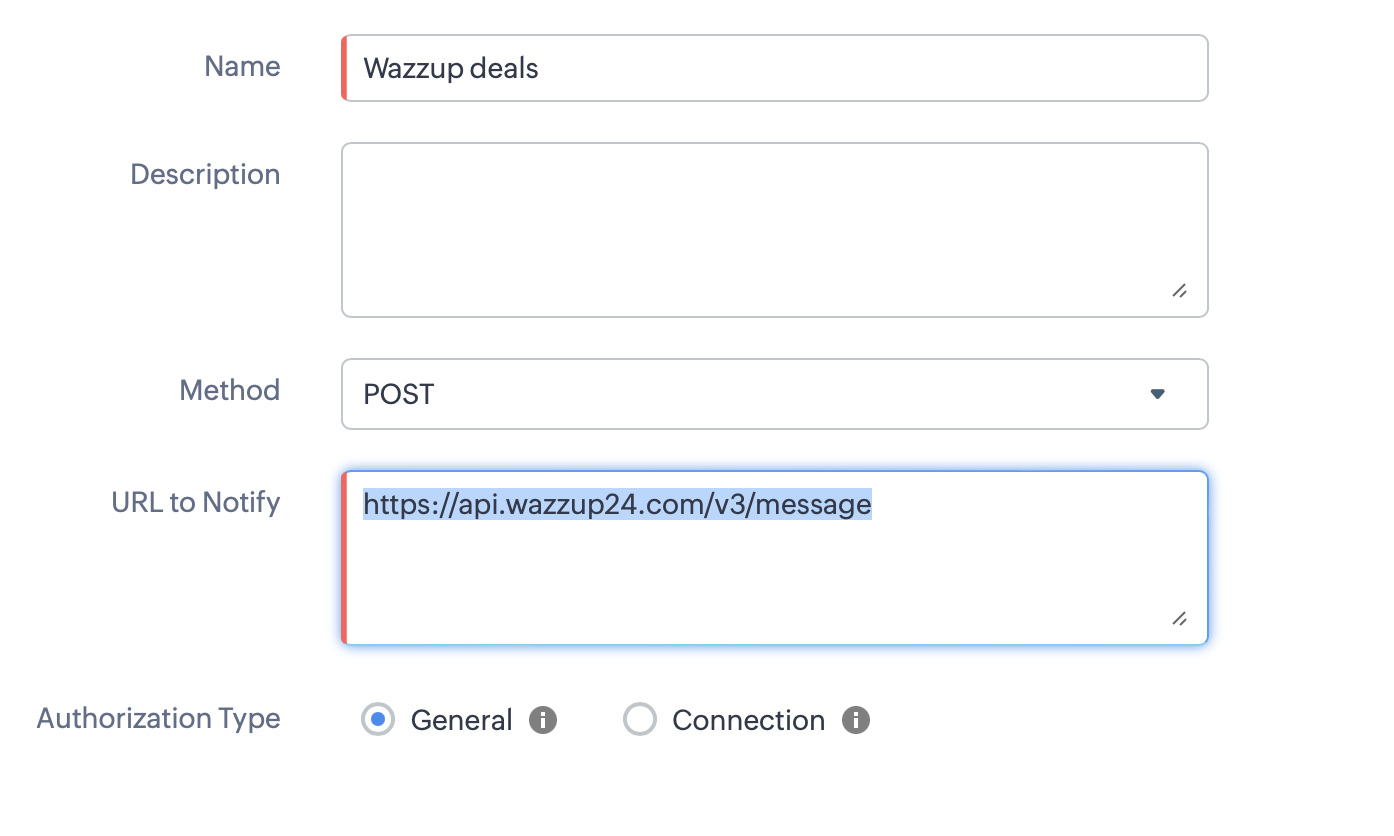Click the URL to Notify resize handle
The height and width of the screenshot is (836, 1394).
point(1179,619)
